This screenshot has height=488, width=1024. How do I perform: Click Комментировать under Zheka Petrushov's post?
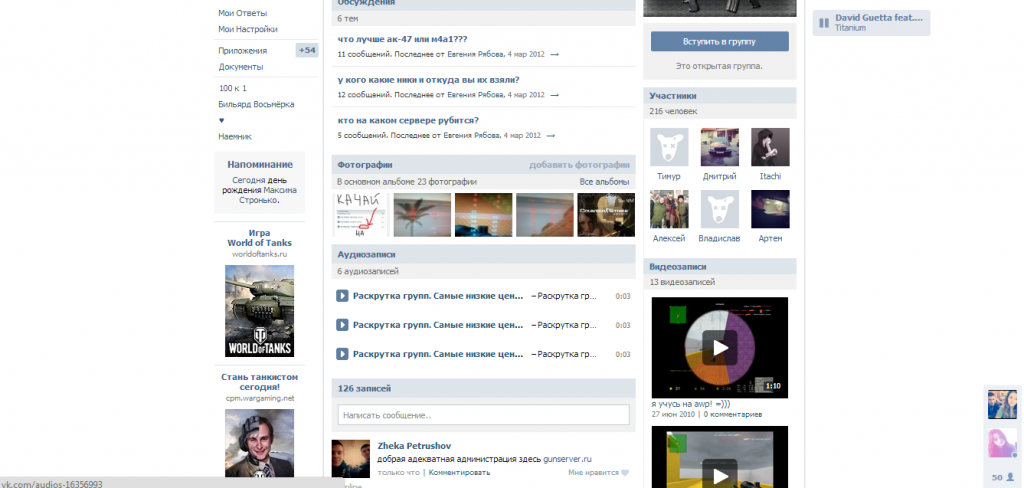[459, 472]
